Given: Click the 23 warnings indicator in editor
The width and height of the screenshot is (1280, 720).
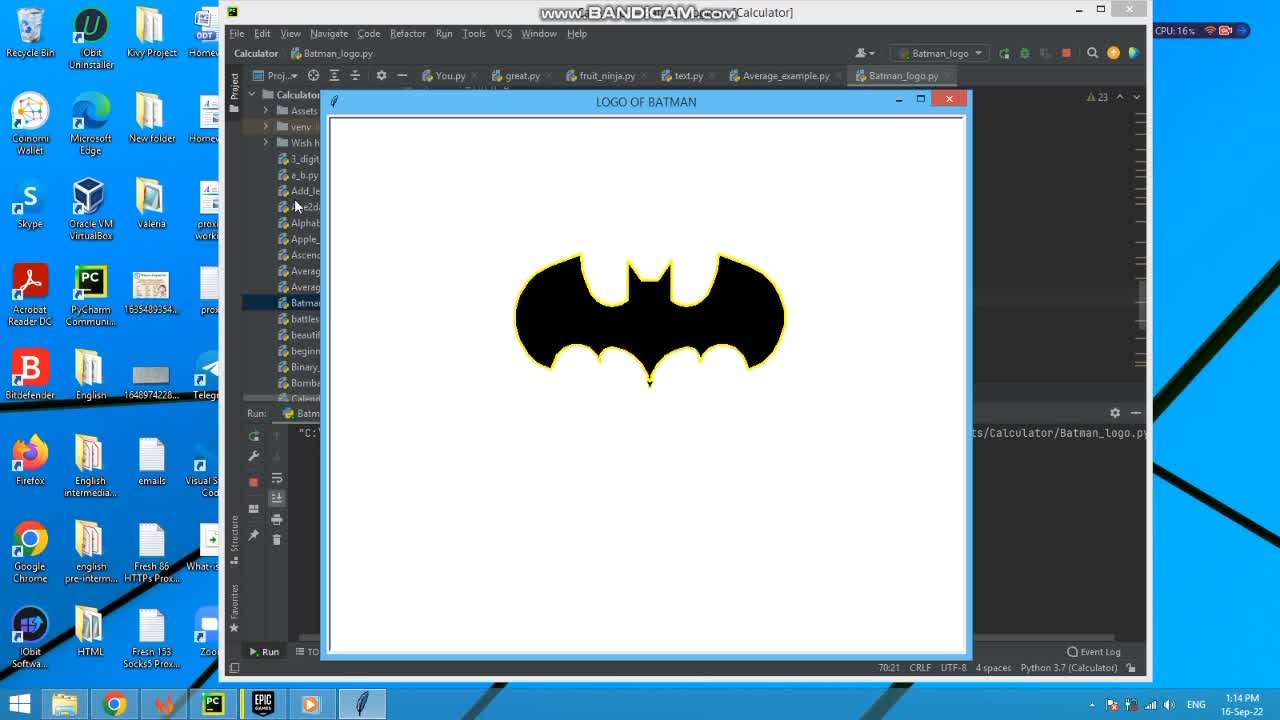Looking at the screenshot, I should (x=1097, y=97).
